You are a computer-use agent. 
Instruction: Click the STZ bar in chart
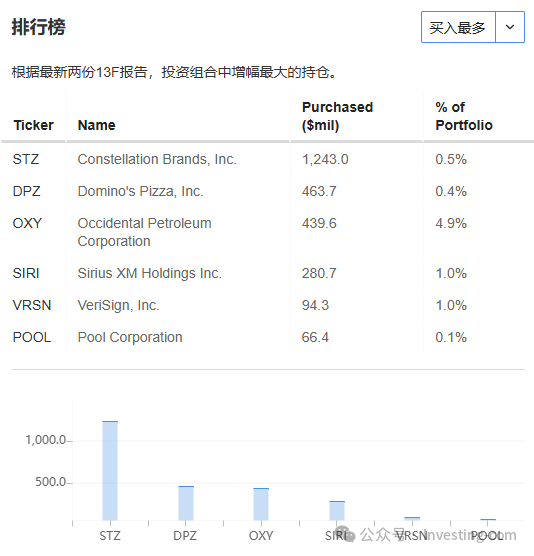coord(110,471)
